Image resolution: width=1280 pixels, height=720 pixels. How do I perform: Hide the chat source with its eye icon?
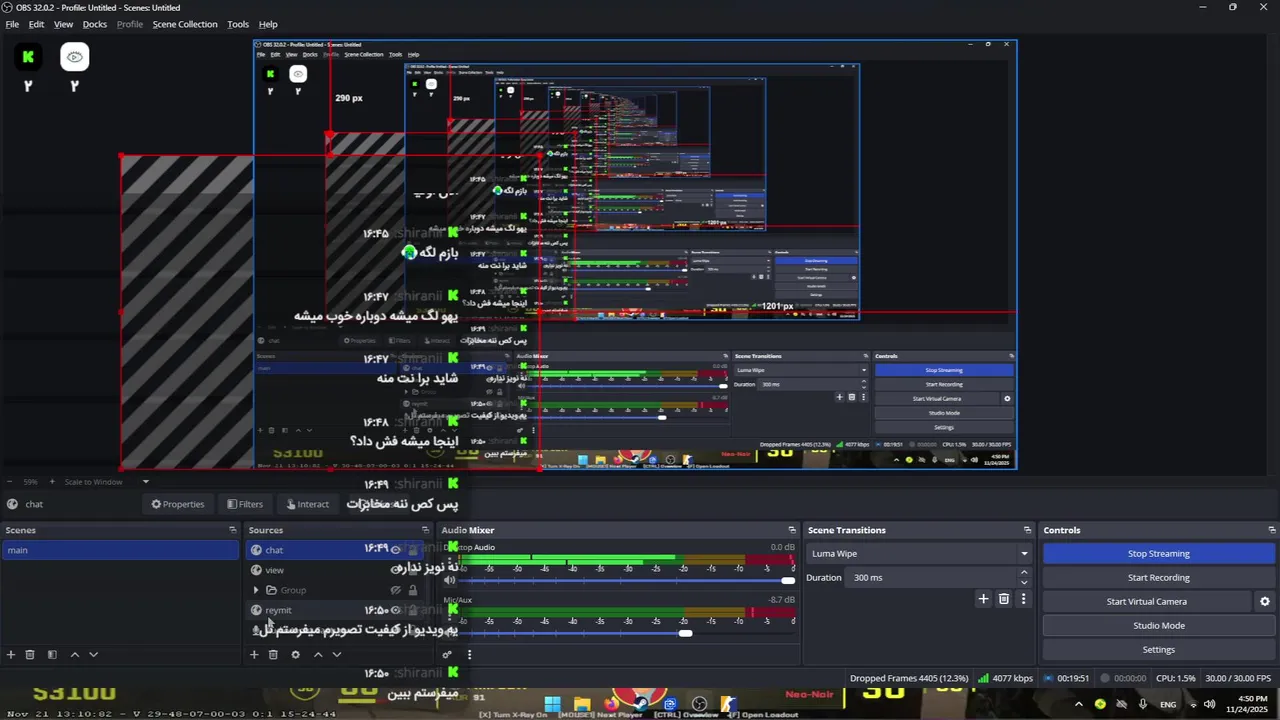396,549
